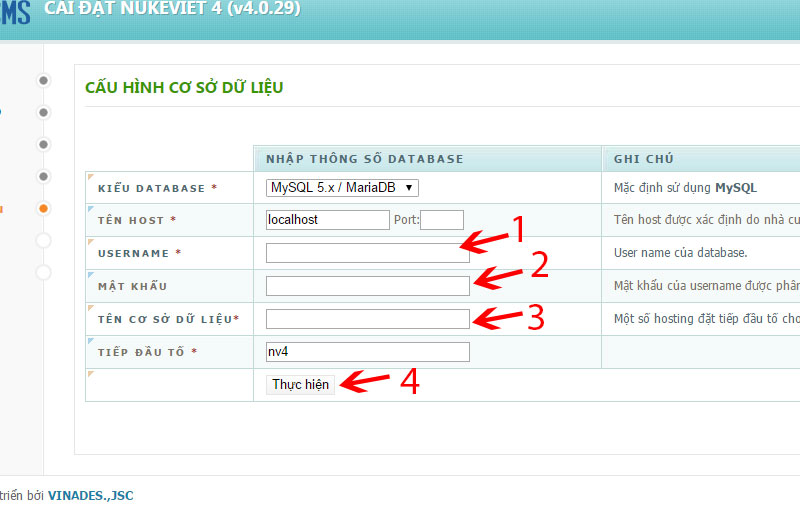The height and width of the screenshot is (505, 800).
Task: Click the Tiếp đầu tố nv4 field
Action: click(x=367, y=352)
